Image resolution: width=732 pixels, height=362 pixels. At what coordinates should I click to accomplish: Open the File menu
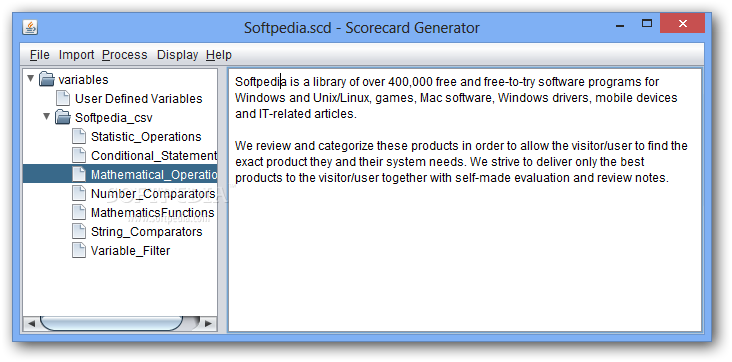click(39, 55)
